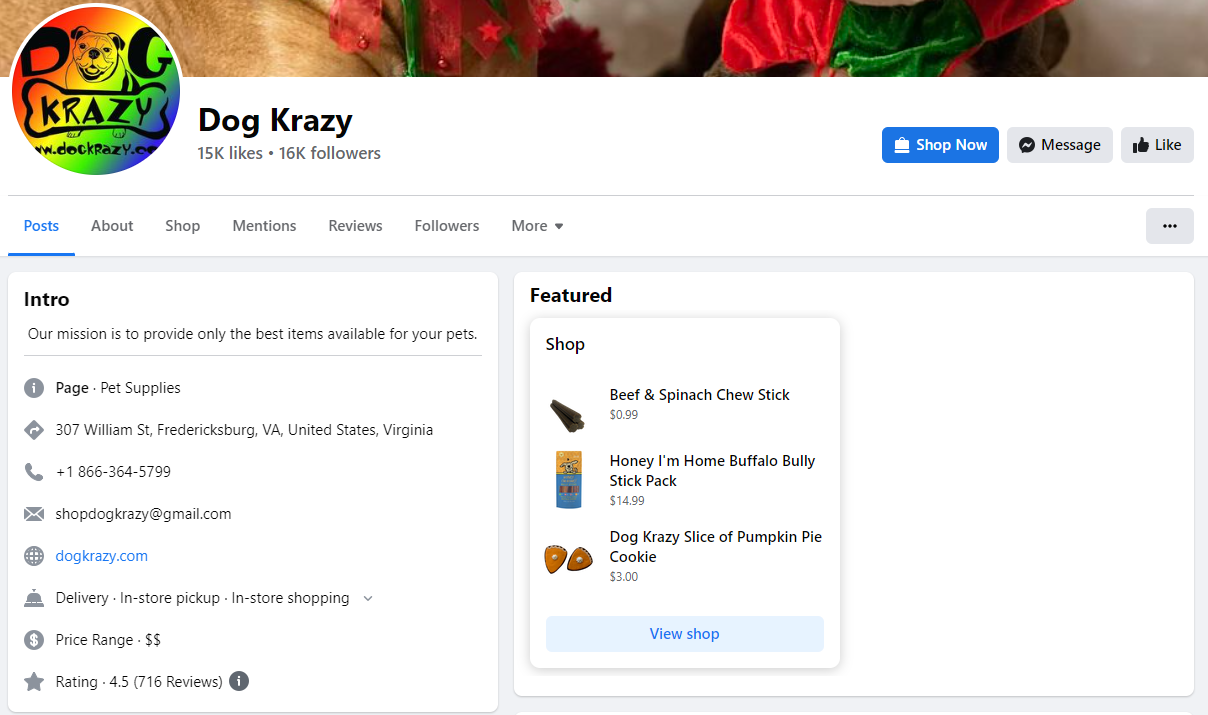The height and width of the screenshot is (715, 1208).
Task: Click the globe icon beside dogkrazy.com
Action: point(33,555)
